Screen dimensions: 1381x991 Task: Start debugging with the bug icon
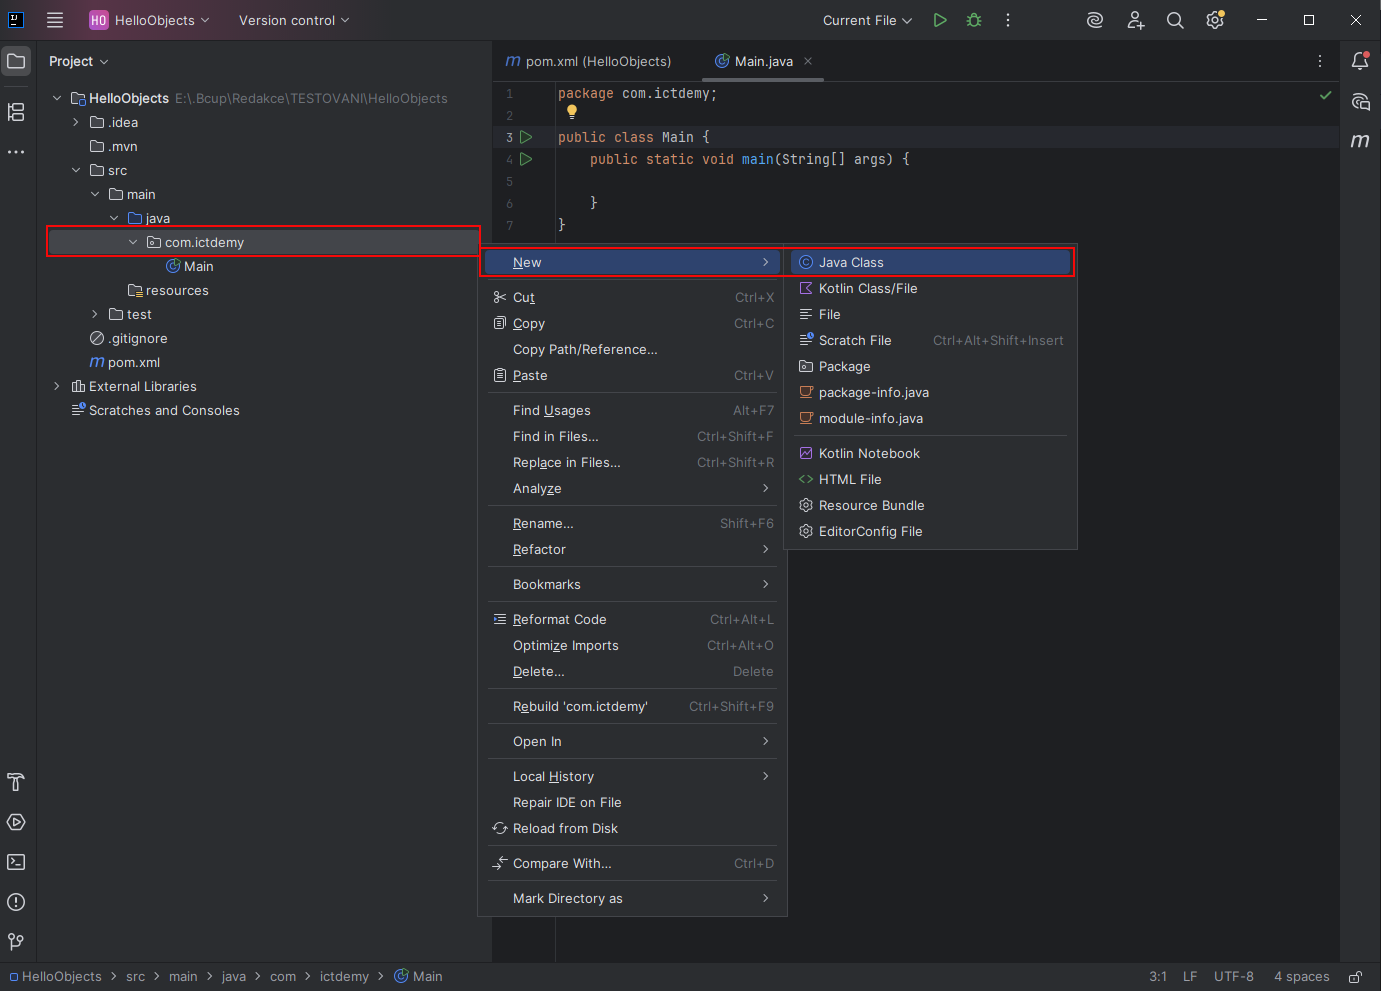coord(973,19)
